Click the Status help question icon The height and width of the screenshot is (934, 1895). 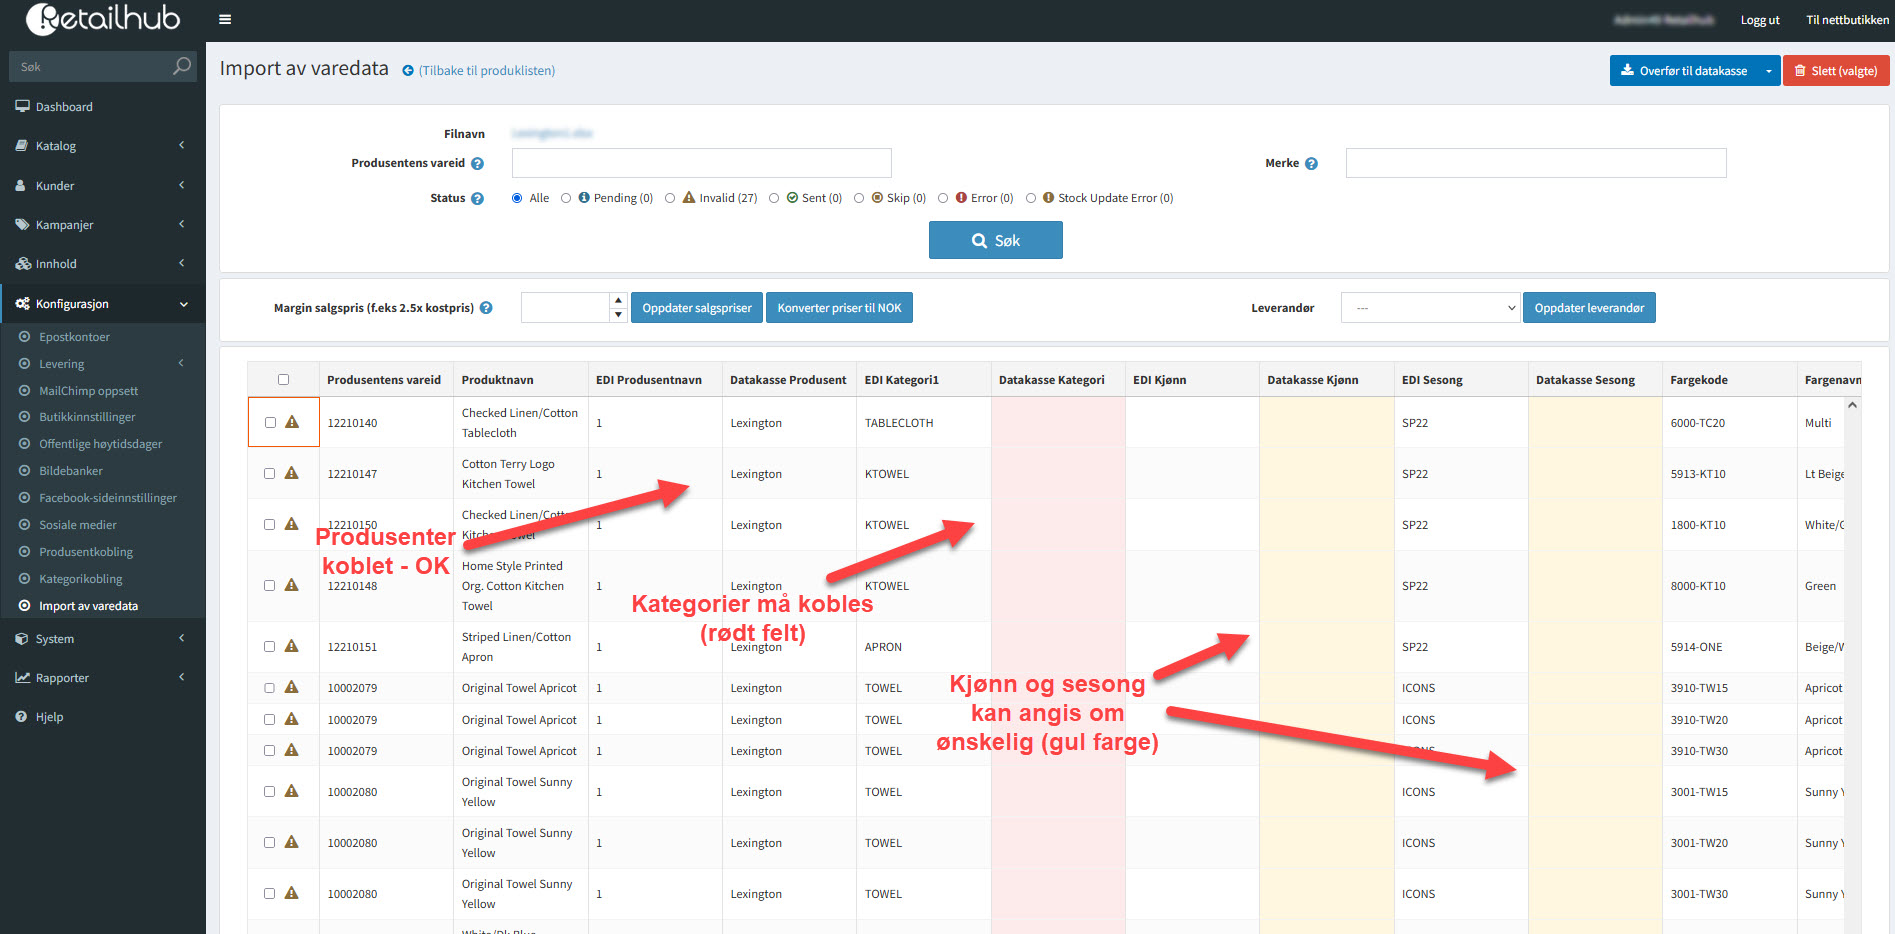click(x=477, y=199)
